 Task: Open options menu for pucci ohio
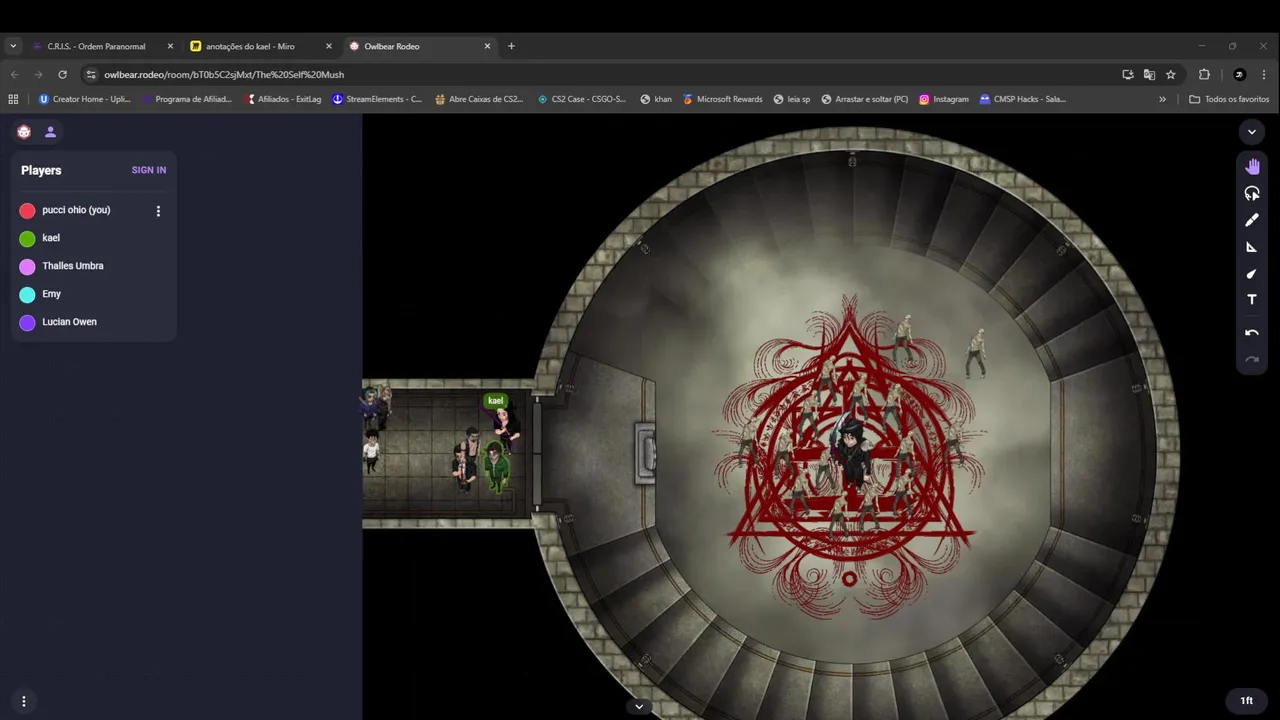point(158,211)
